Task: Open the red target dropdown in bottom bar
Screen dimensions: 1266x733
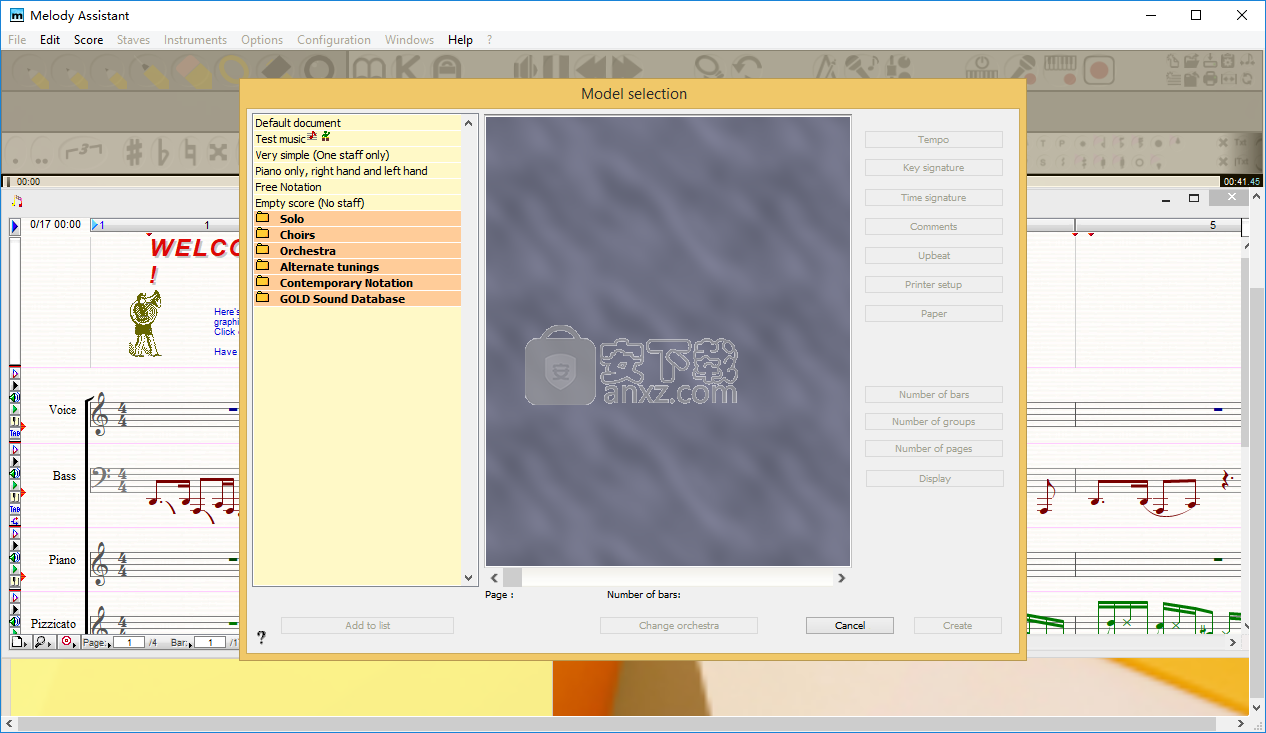Action: coord(69,642)
